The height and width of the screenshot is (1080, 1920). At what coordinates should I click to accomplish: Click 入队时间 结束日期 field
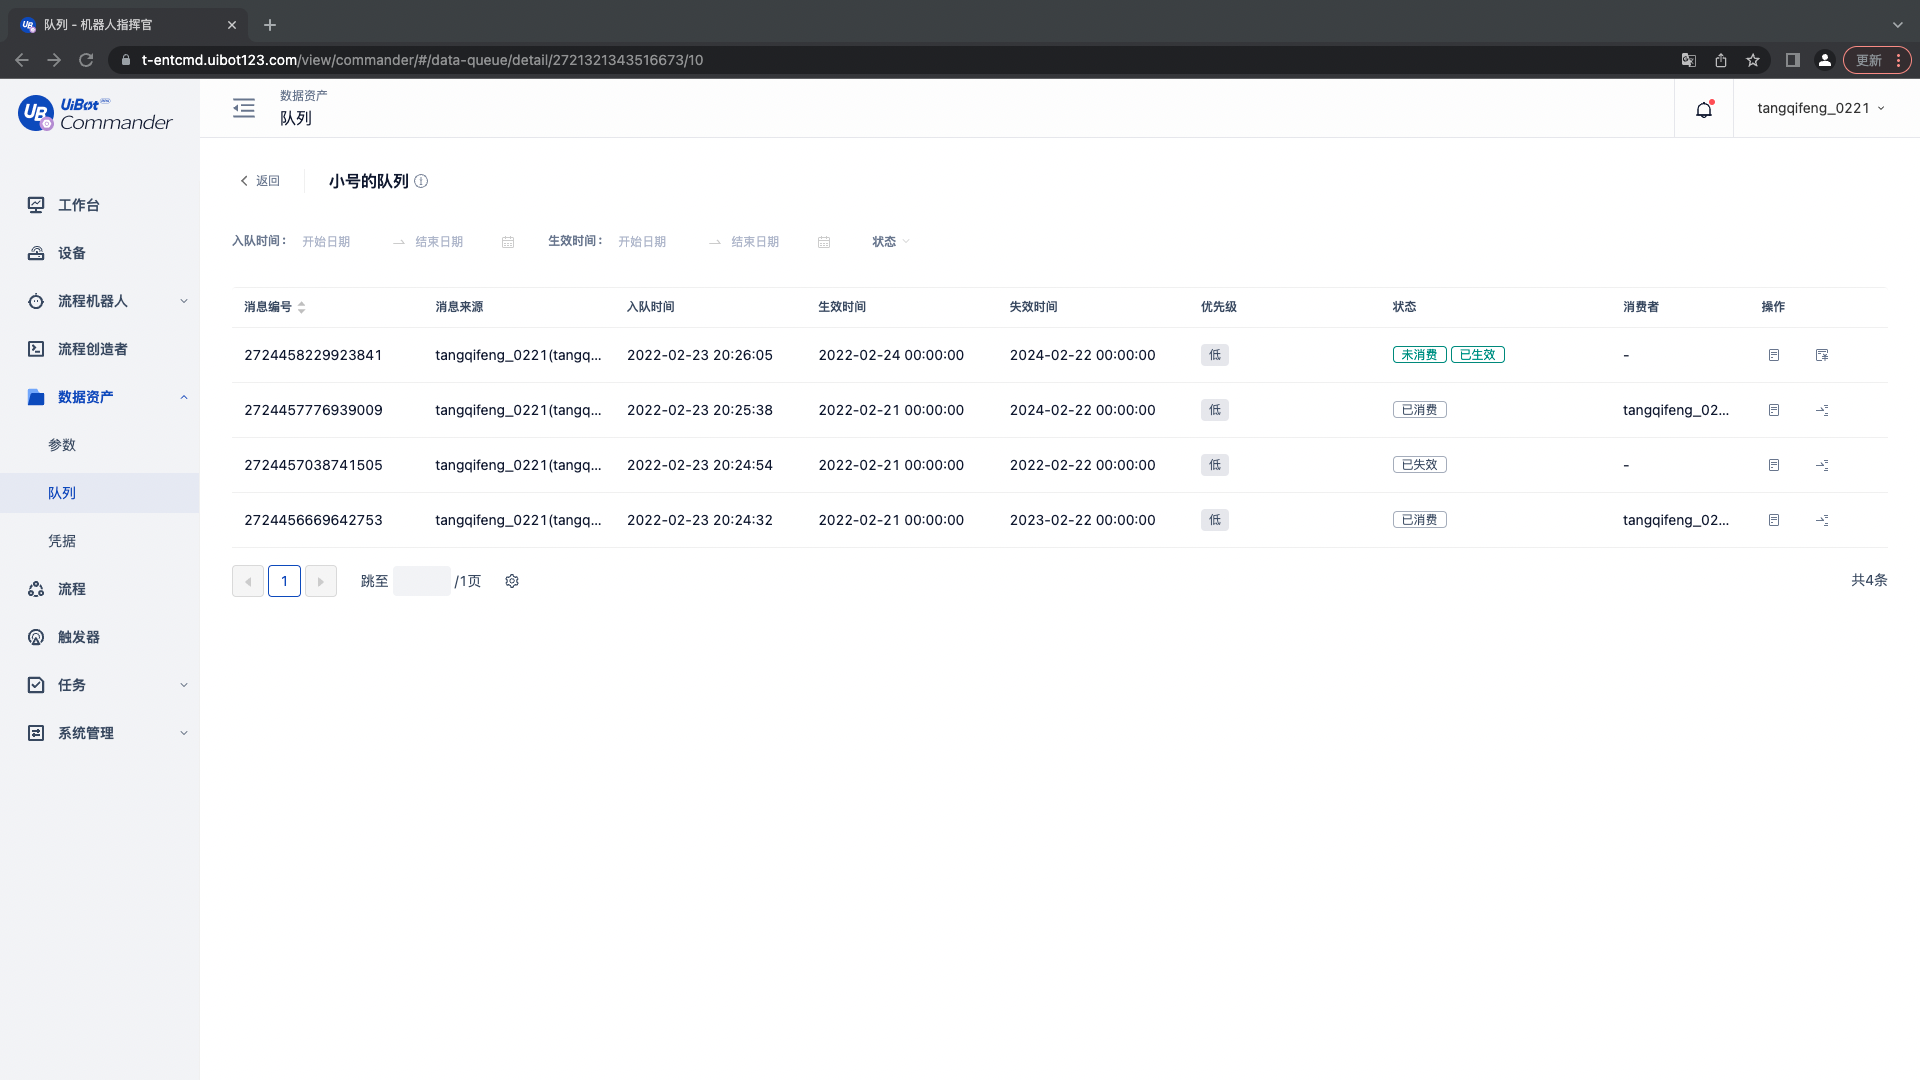pyautogui.click(x=452, y=242)
